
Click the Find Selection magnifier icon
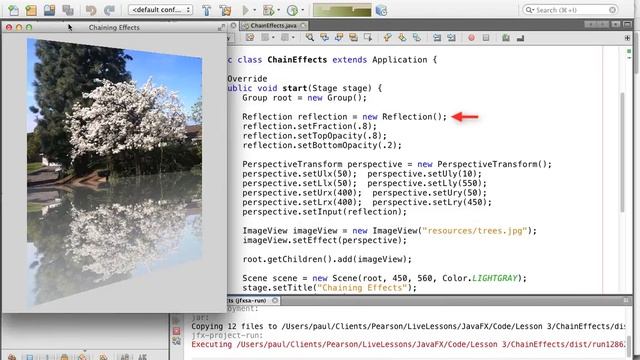pos(310,38)
